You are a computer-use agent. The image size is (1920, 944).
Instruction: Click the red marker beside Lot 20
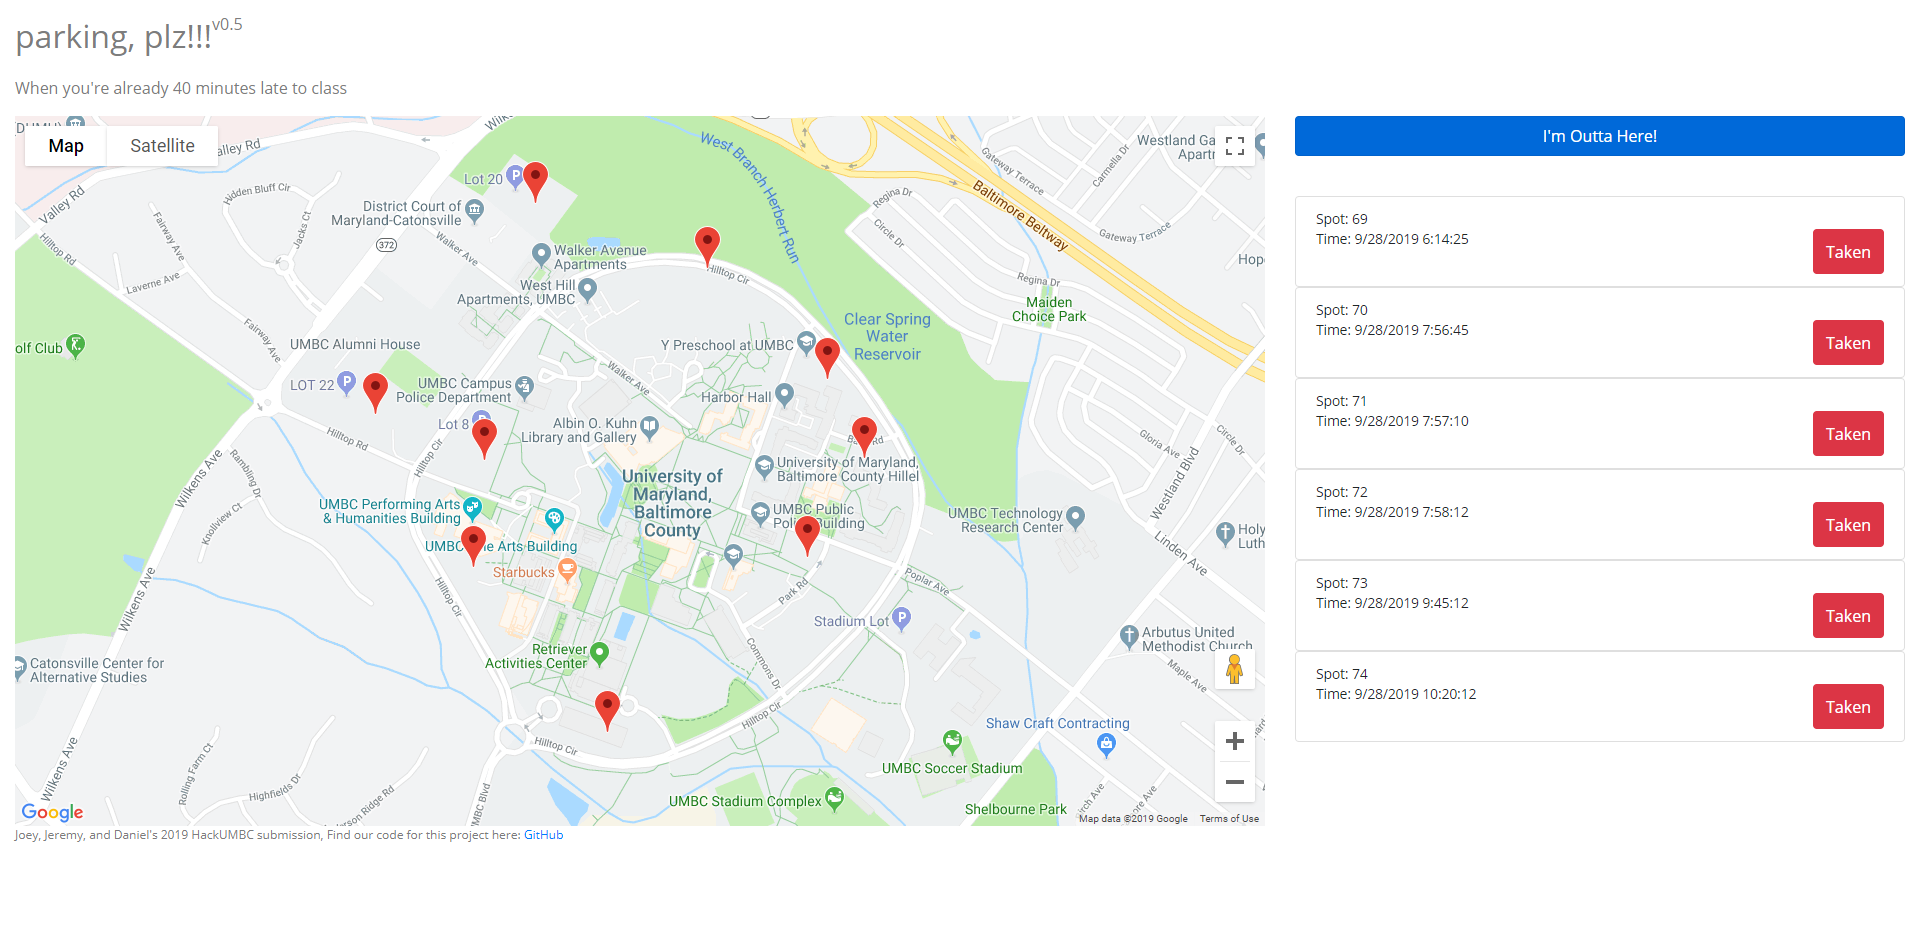click(536, 181)
